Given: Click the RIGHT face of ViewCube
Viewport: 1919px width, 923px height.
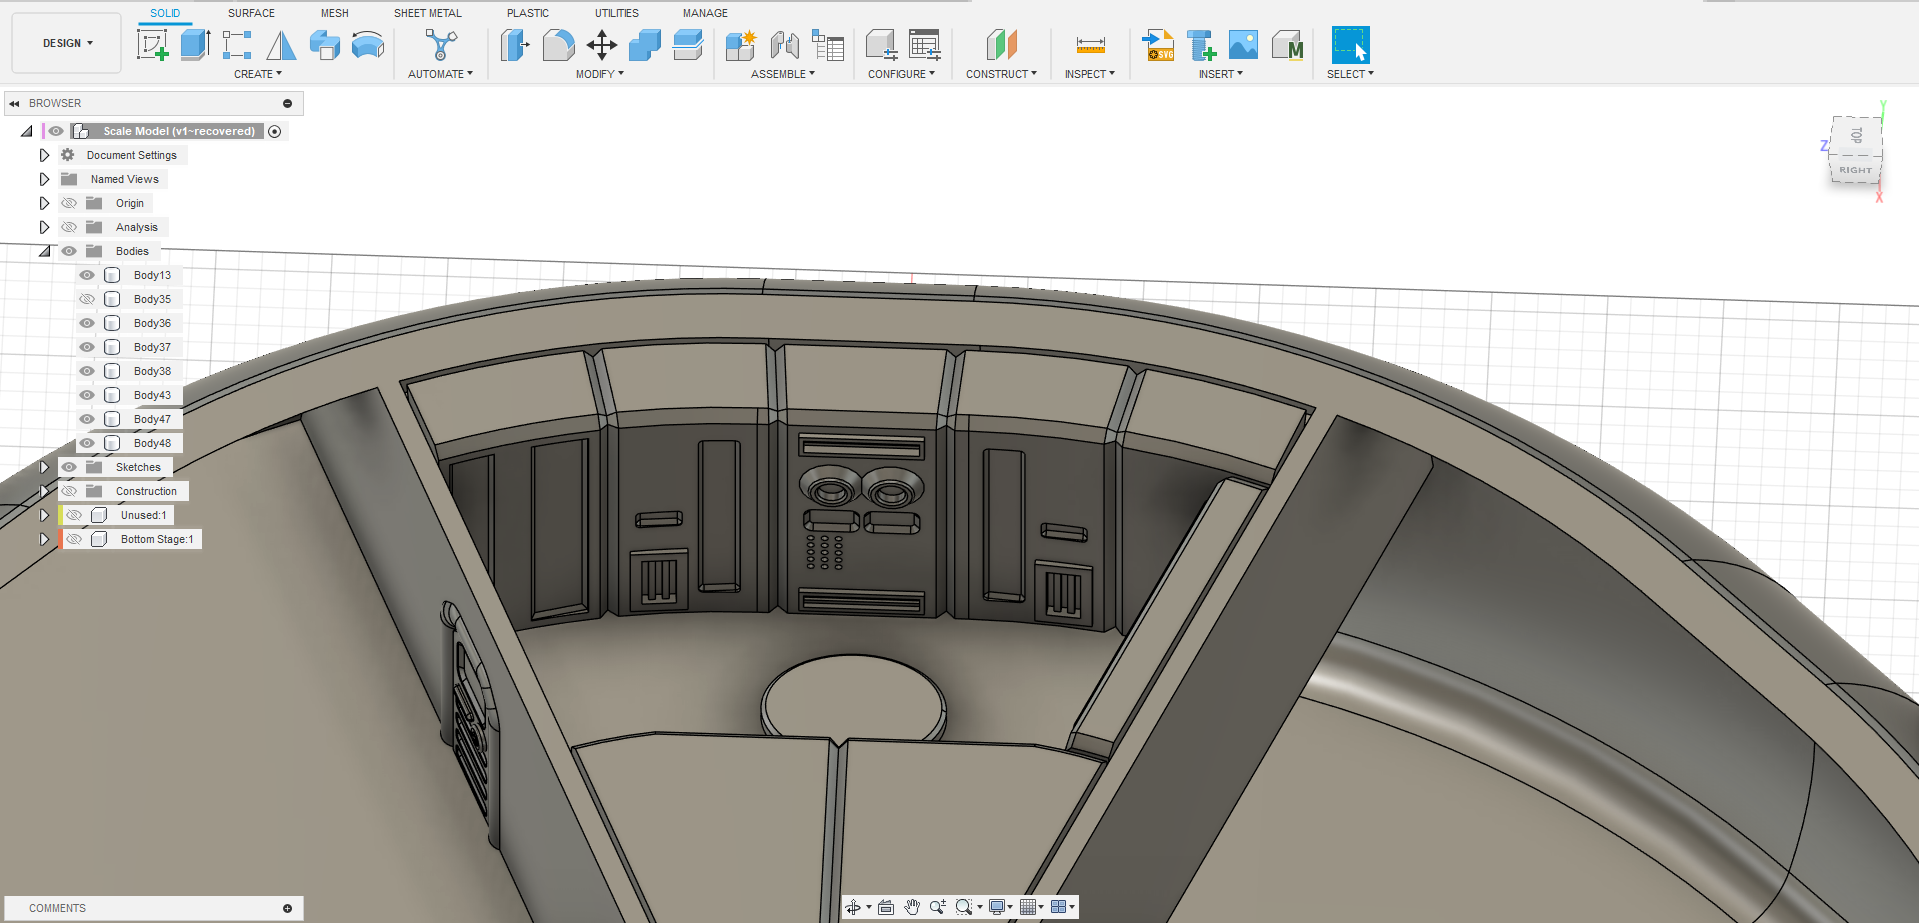Looking at the screenshot, I should 1855,170.
